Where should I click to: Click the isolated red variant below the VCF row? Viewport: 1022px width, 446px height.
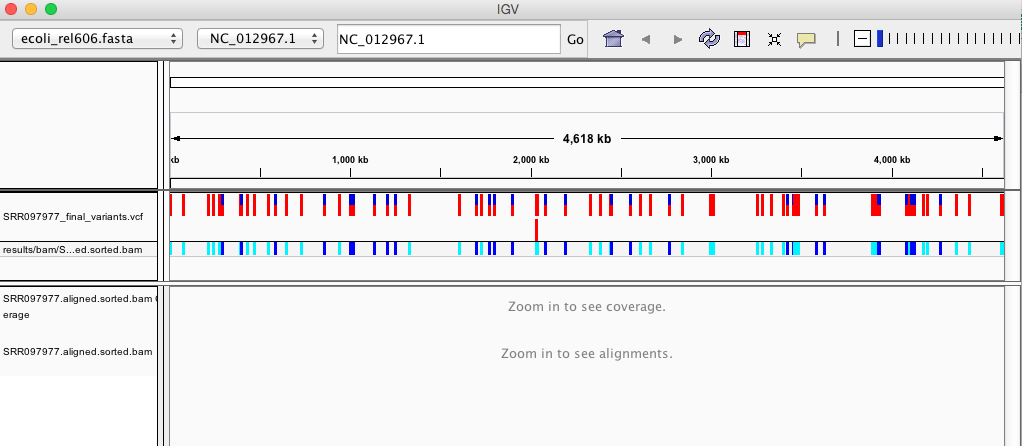pyautogui.click(x=537, y=230)
